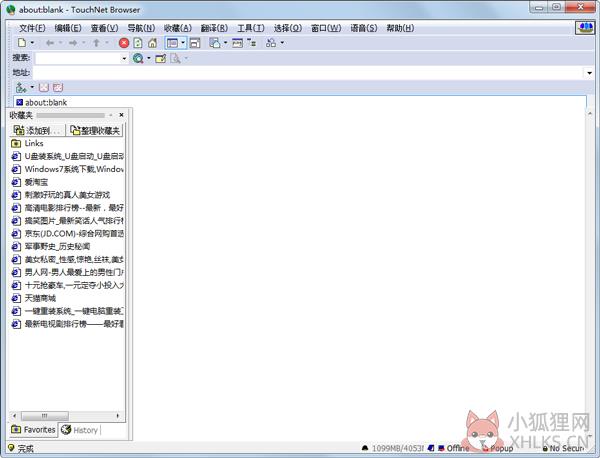Open the search engine dropdown arrow
Image resolution: width=600 pixels, height=458 pixels.
click(148, 58)
